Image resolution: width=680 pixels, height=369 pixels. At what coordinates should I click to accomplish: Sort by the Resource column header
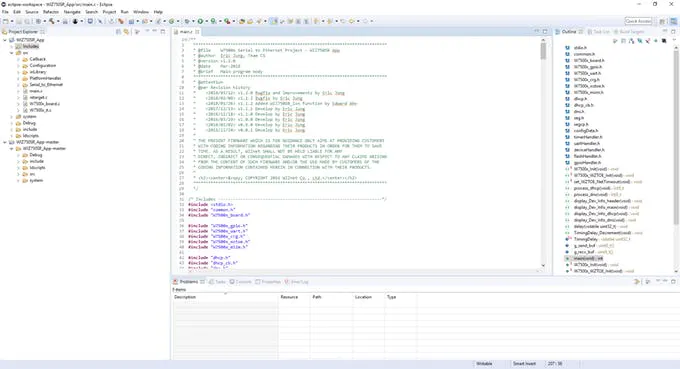tap(294, 297)
